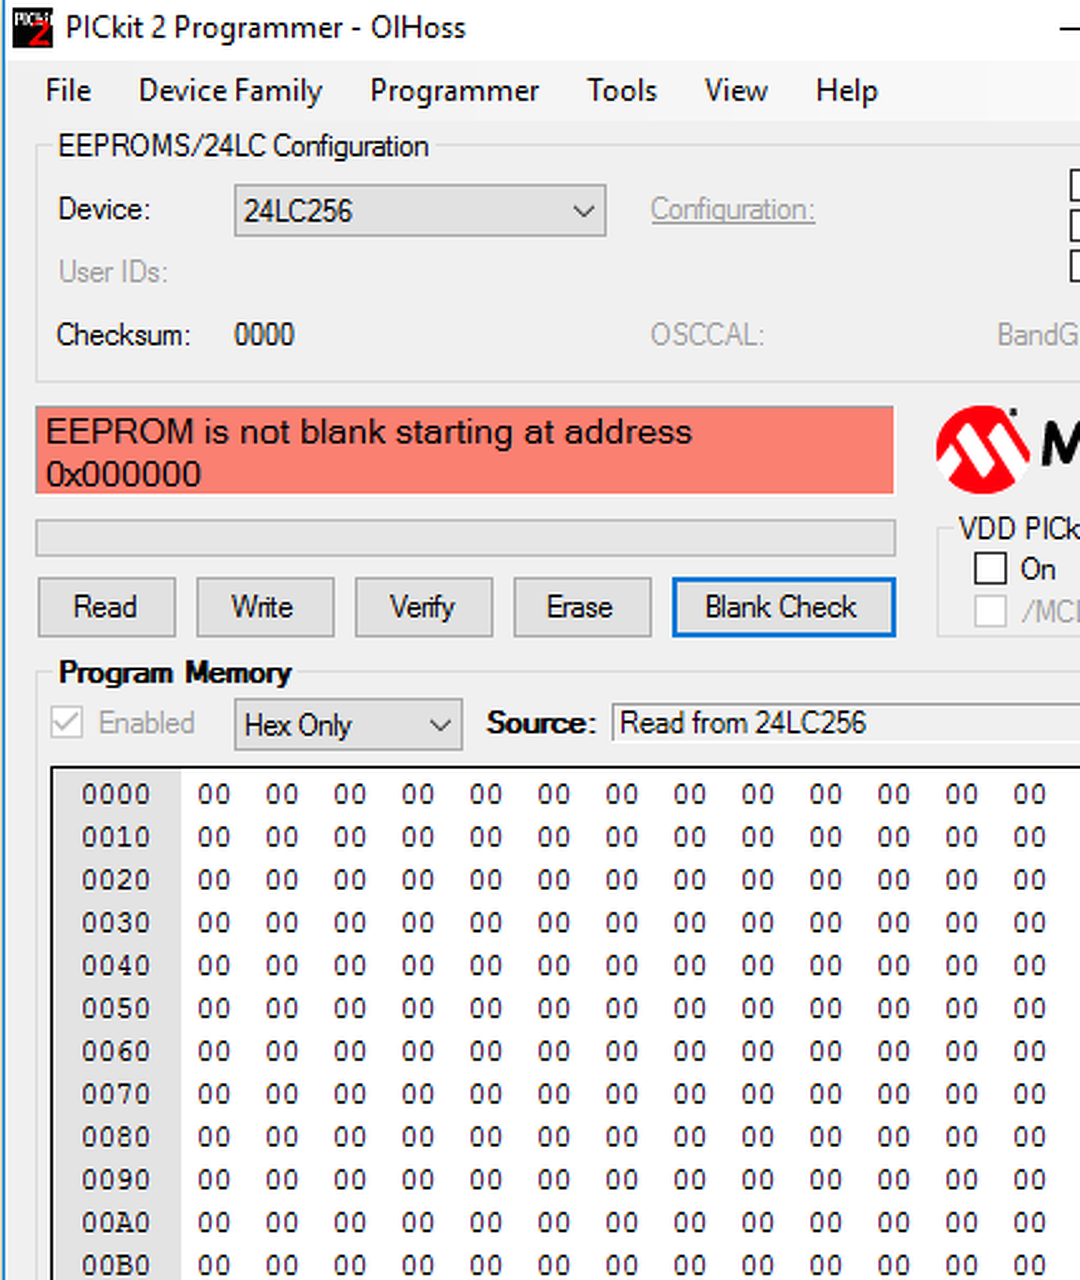Image resolution: width=1080 pixels, height=1280 pixels.
Task: Select memory address row 0060
Action: tap(116, 1051)
